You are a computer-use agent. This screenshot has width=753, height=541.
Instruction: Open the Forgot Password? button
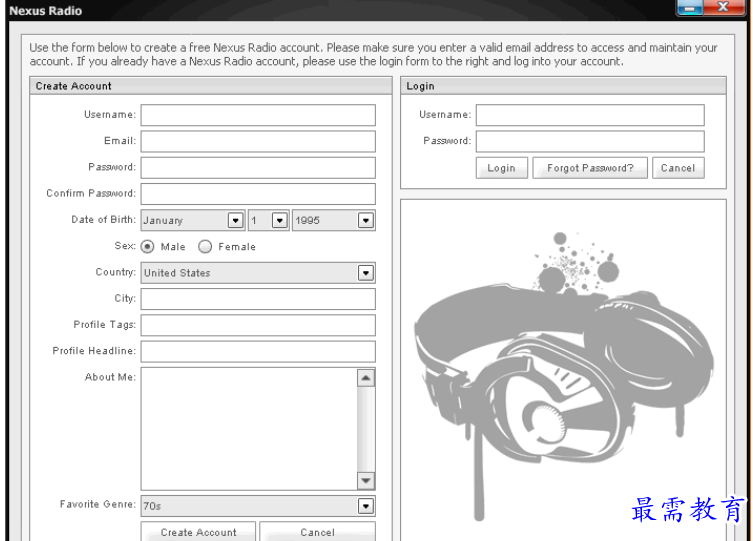[590, 168]
